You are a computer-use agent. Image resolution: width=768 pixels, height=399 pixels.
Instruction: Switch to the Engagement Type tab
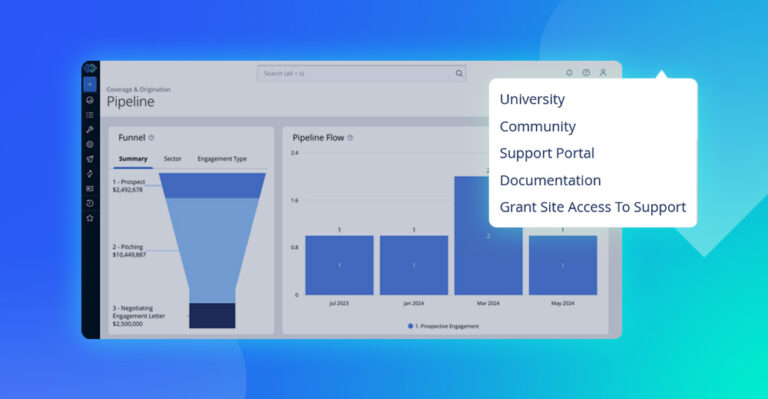pyautogui.click(x=222, y=159)
